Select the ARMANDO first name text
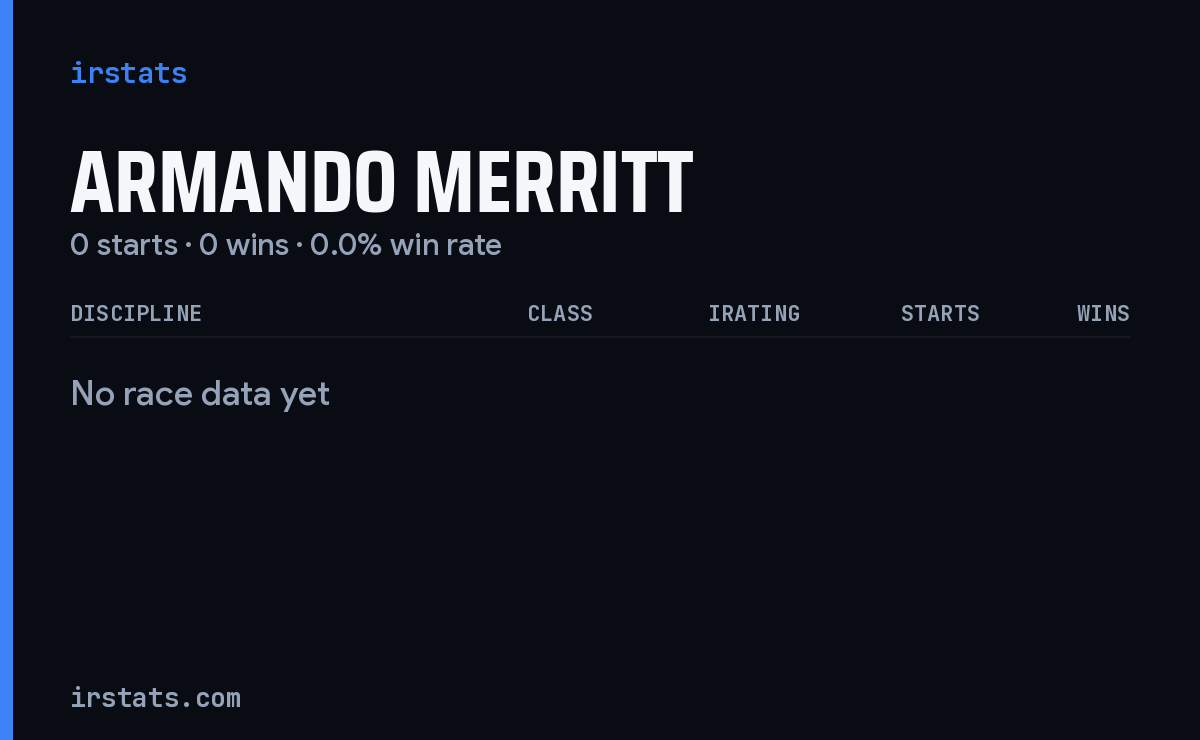 coord(233,183)
